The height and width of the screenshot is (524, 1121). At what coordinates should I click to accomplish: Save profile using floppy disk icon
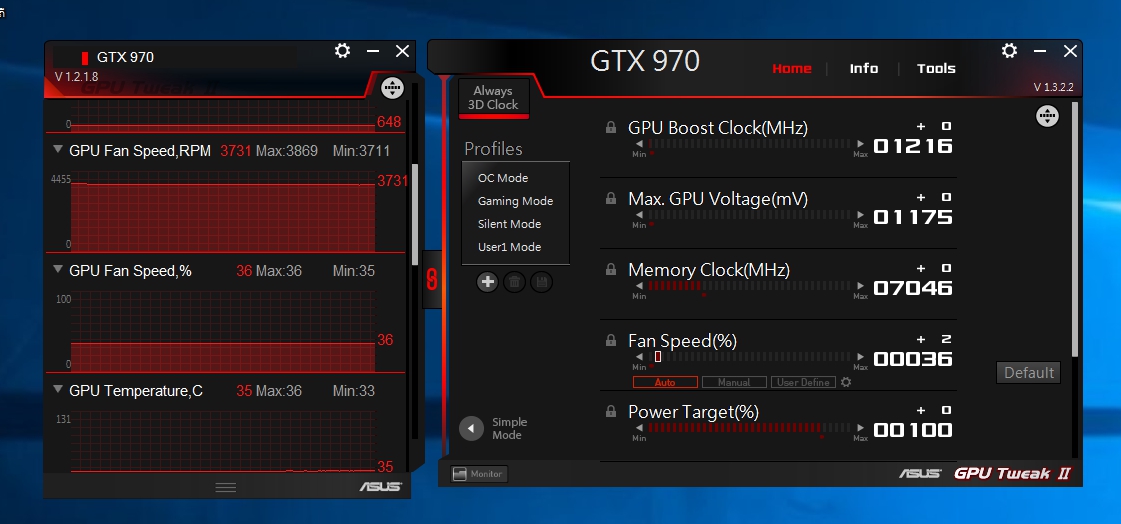[x=541, y=282]
